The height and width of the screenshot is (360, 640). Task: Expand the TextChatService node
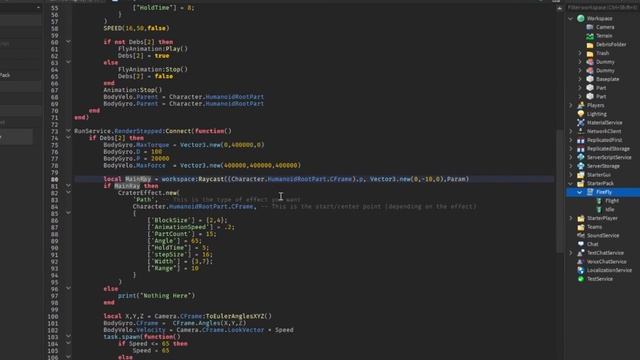pyautogui.click(x=571, y=253)
